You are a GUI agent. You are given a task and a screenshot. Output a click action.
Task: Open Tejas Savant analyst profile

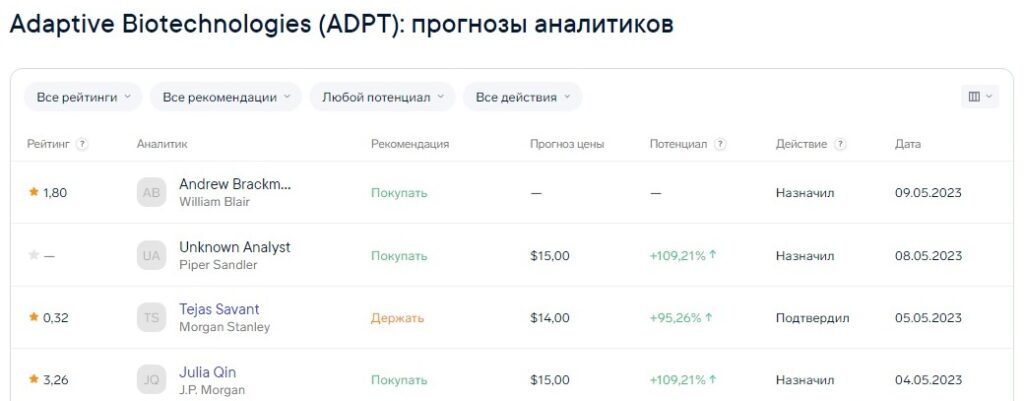point(219,310)
